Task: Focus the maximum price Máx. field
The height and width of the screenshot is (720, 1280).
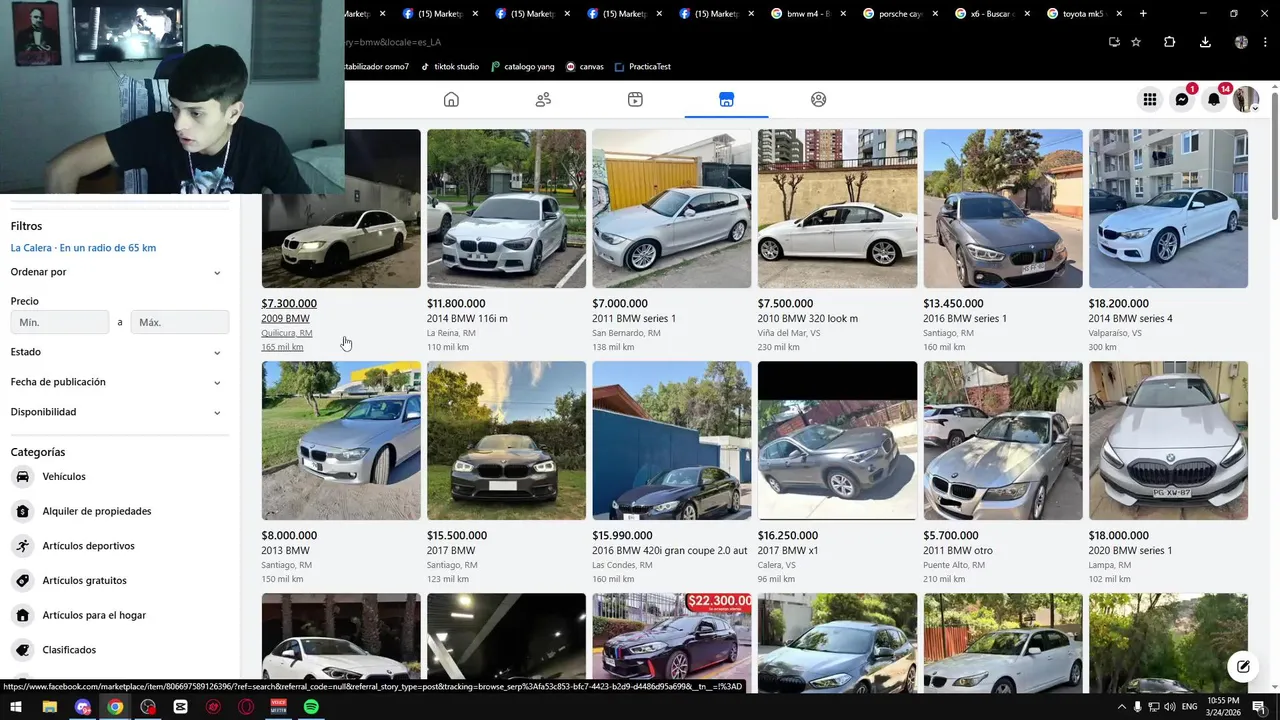Action: coord(180,322)
